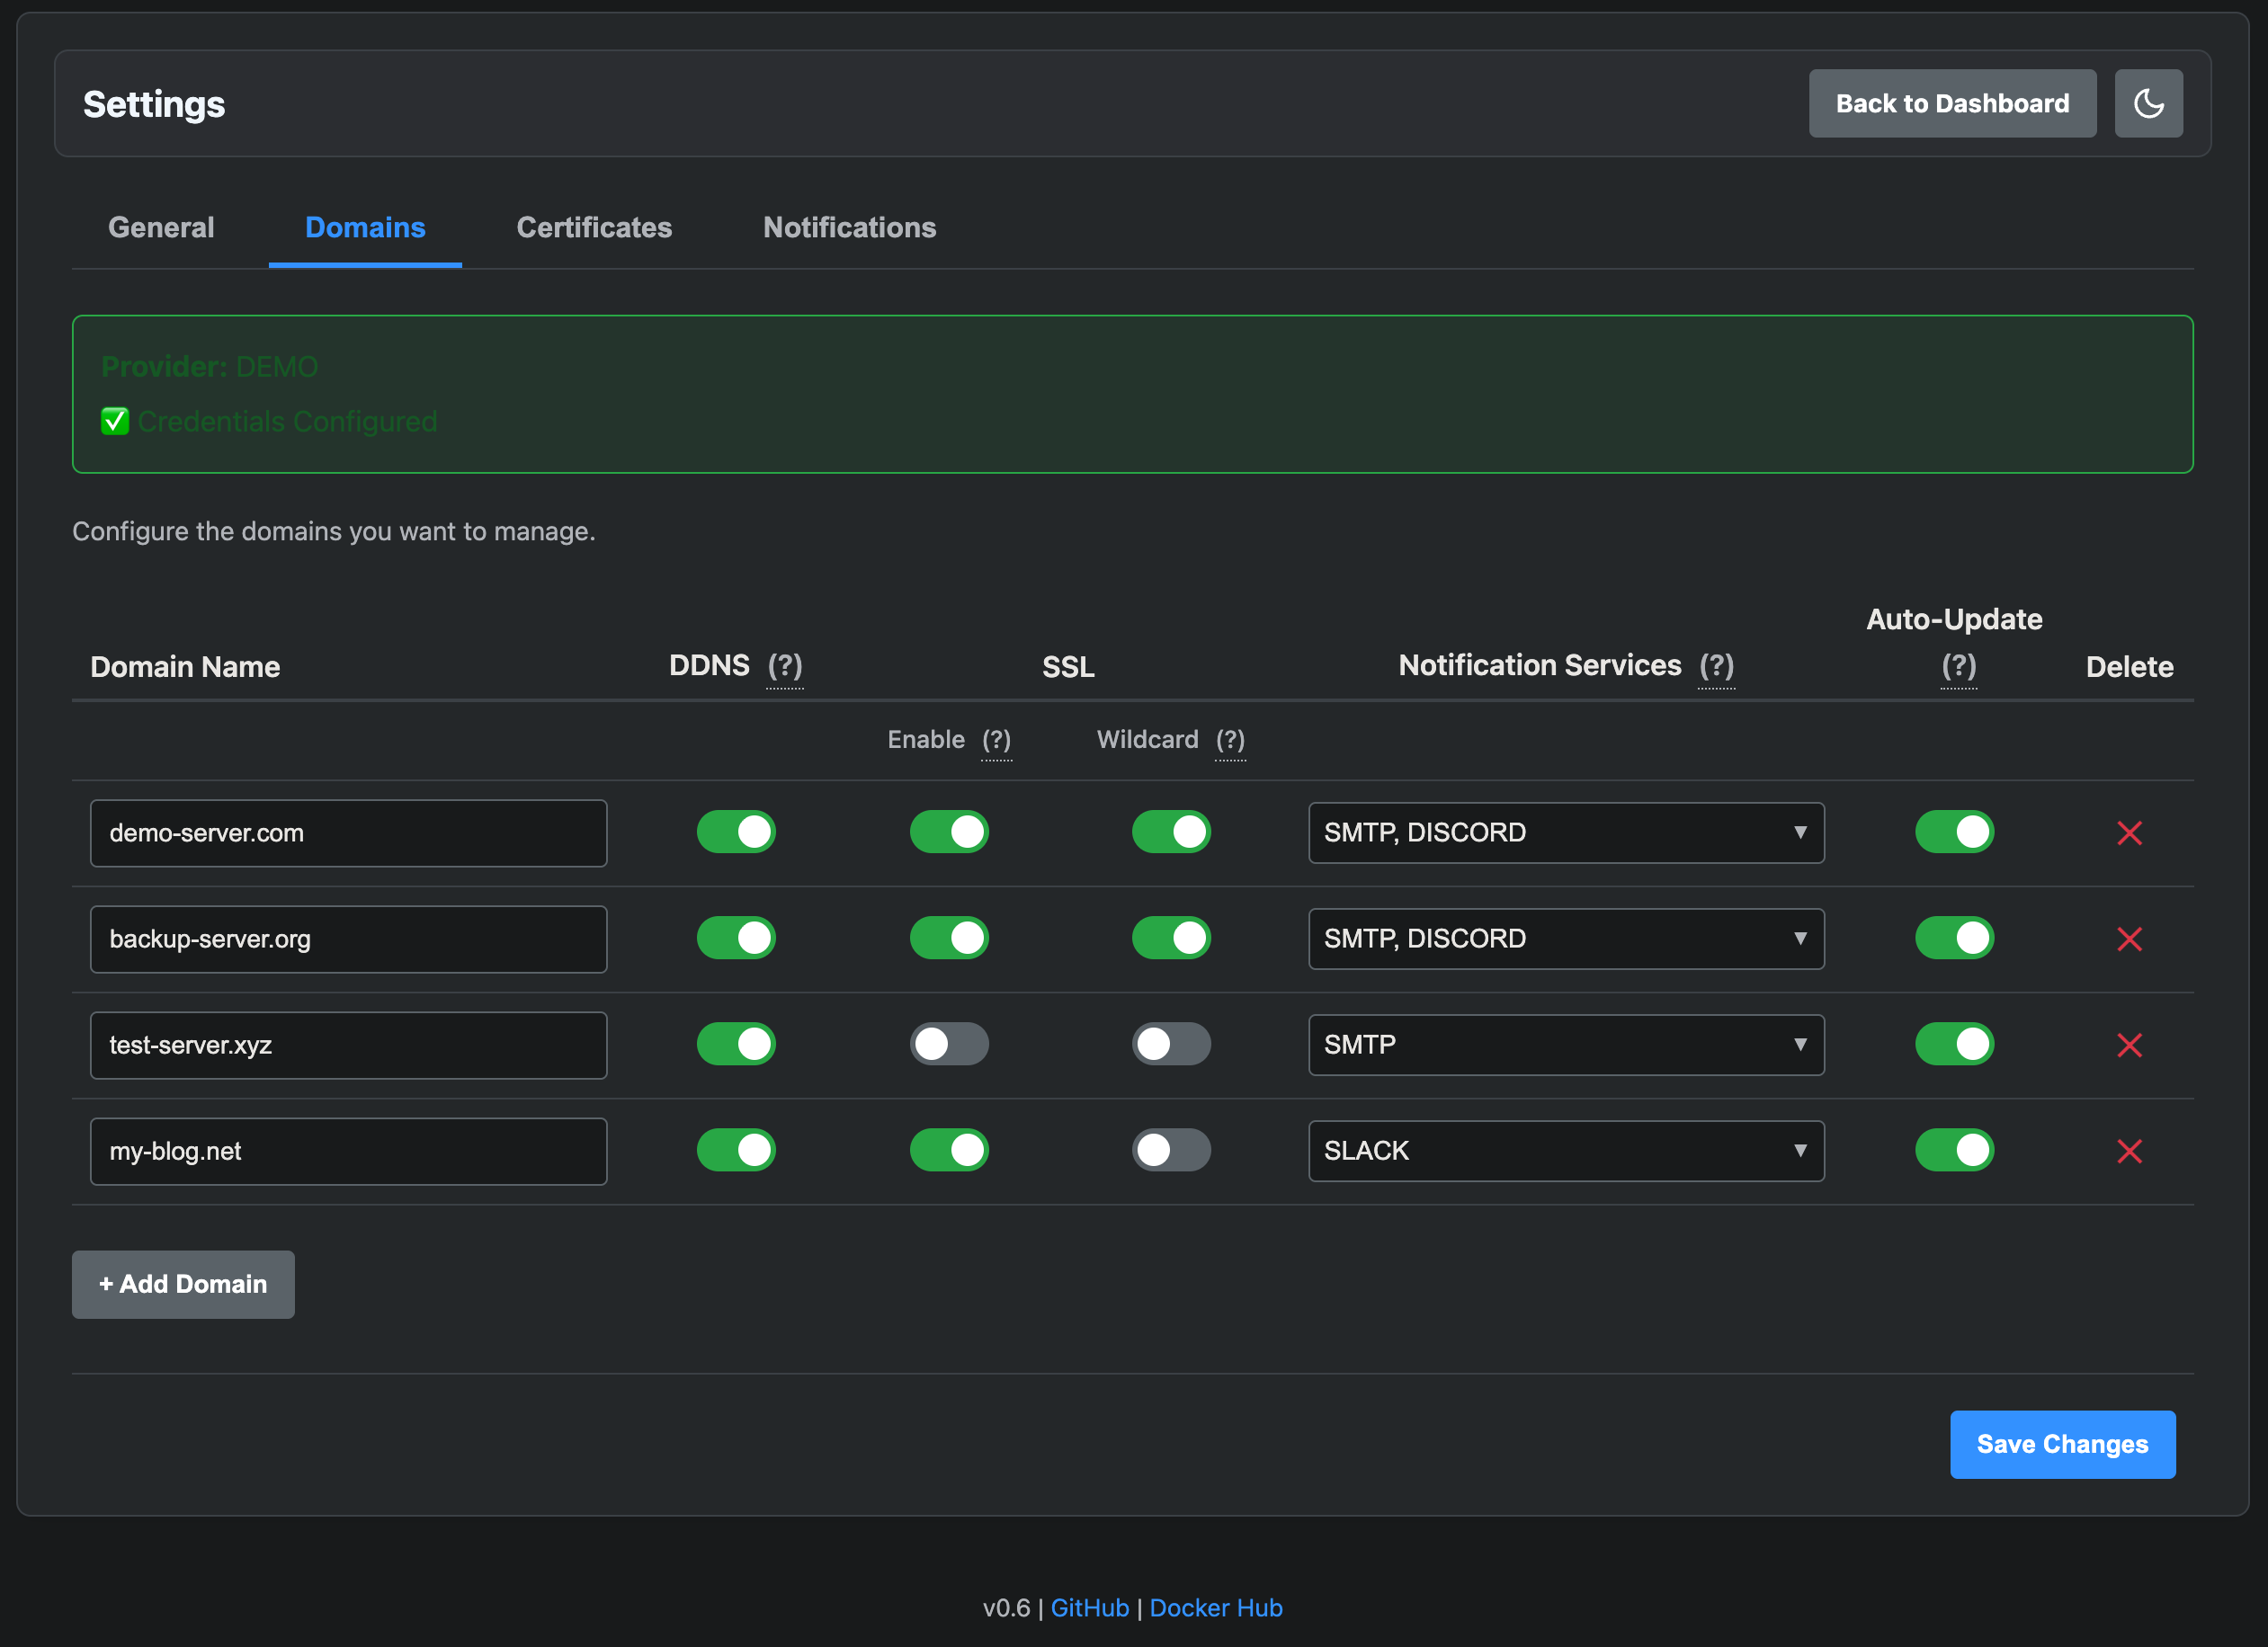This screenshot has width=2268, height=1647.
Task: Delete the my-blog.net domain row
Action: pyautogui.click(x=2129, y=1151)
